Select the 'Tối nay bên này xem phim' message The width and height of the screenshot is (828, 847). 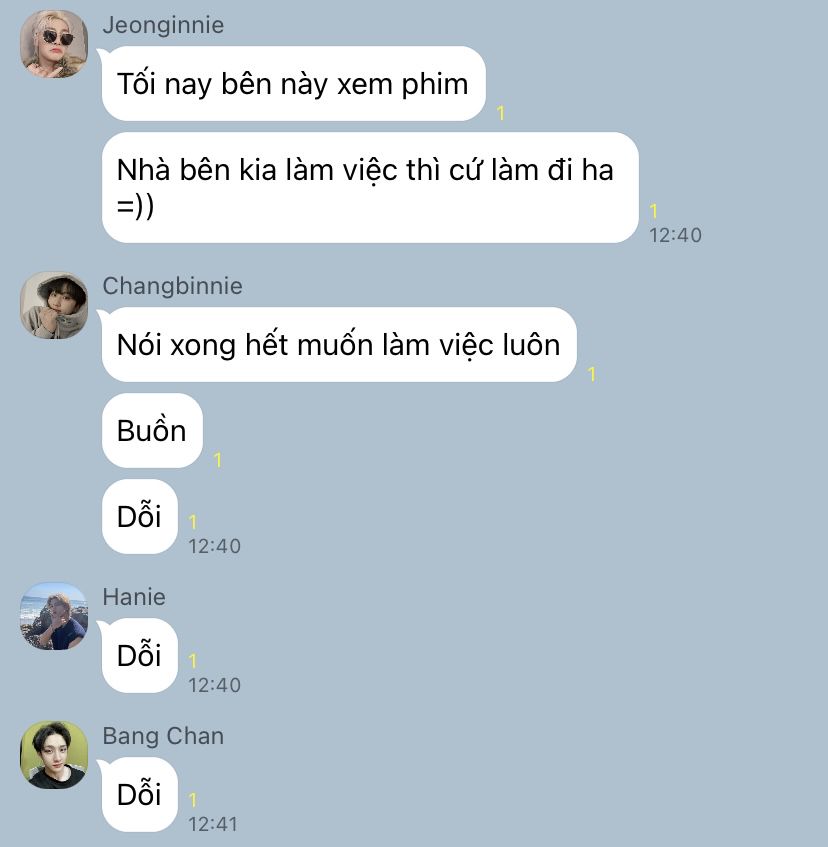[293, 84]
